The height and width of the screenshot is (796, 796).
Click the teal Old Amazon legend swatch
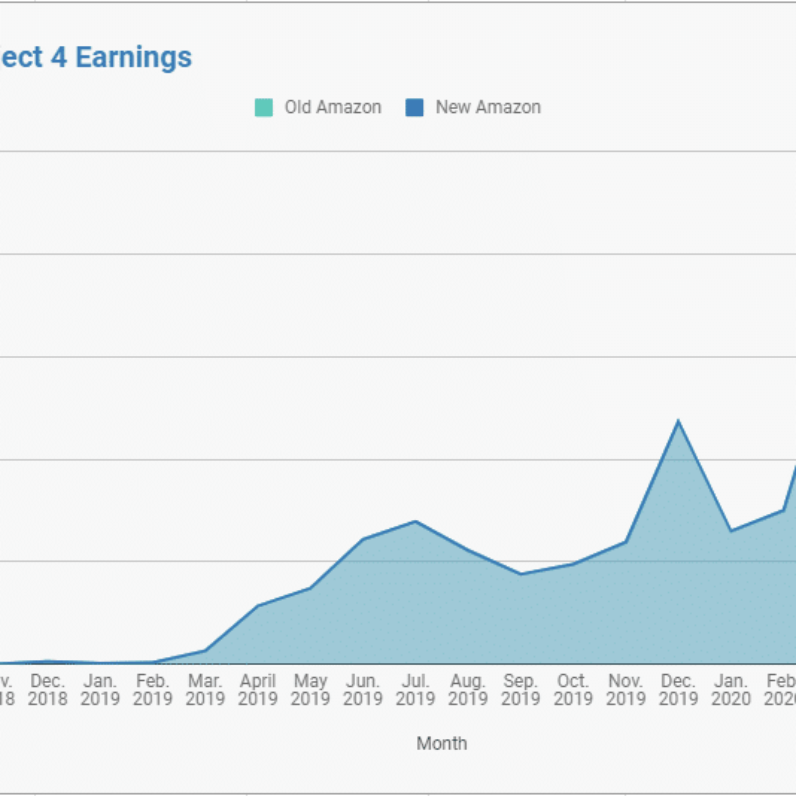263,108
